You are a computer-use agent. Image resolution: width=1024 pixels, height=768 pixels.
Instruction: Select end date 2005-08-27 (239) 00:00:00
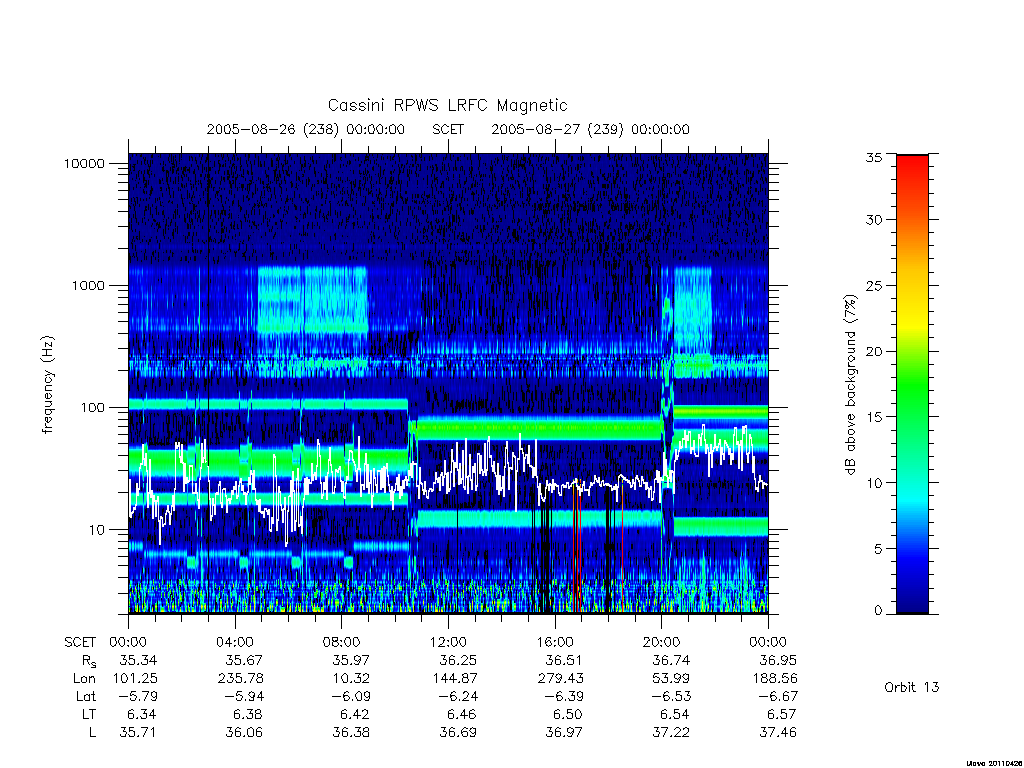point(590,129)
